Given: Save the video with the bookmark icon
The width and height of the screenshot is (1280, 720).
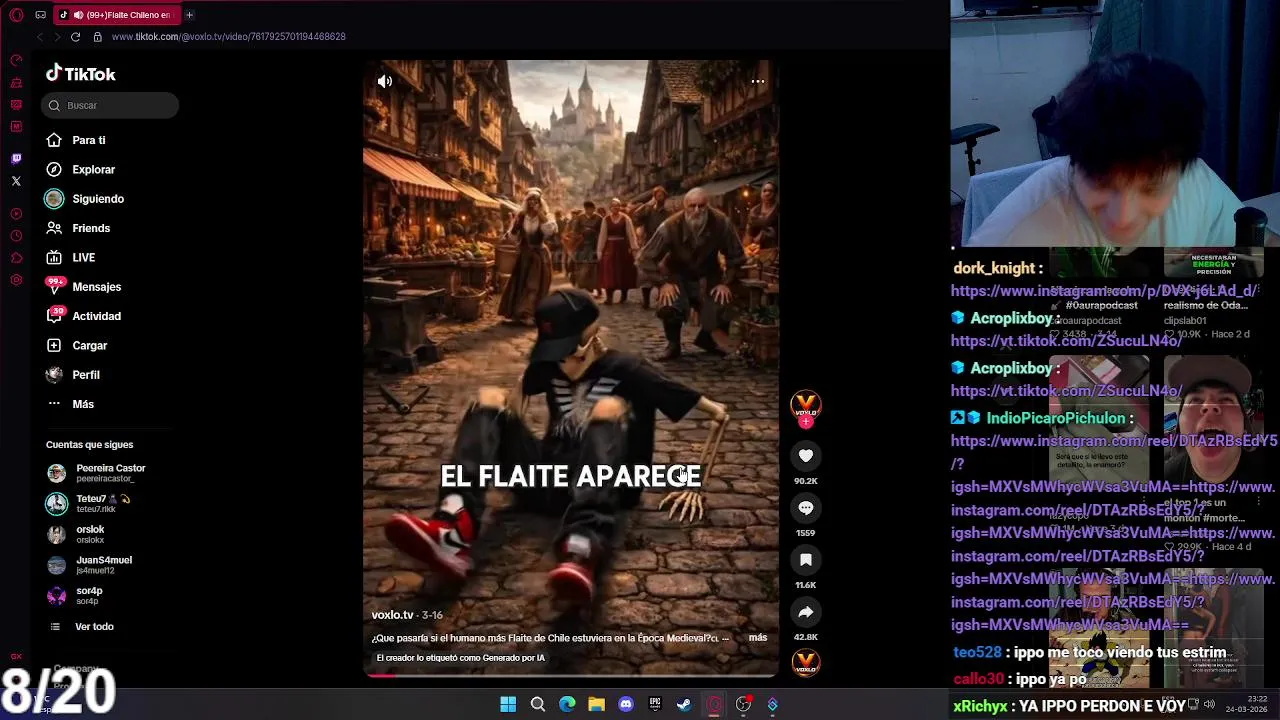Looking at the screenshot, I should (x=806, y=560).
